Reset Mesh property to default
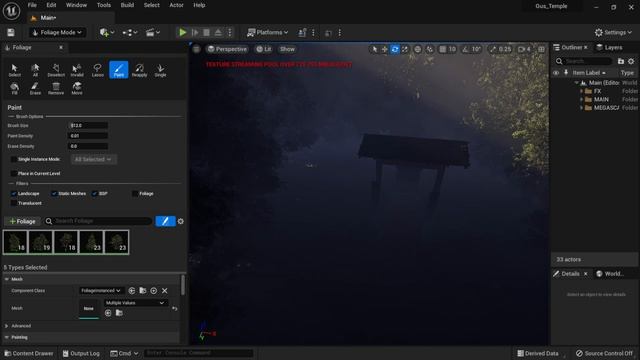 tap(175, 309)
